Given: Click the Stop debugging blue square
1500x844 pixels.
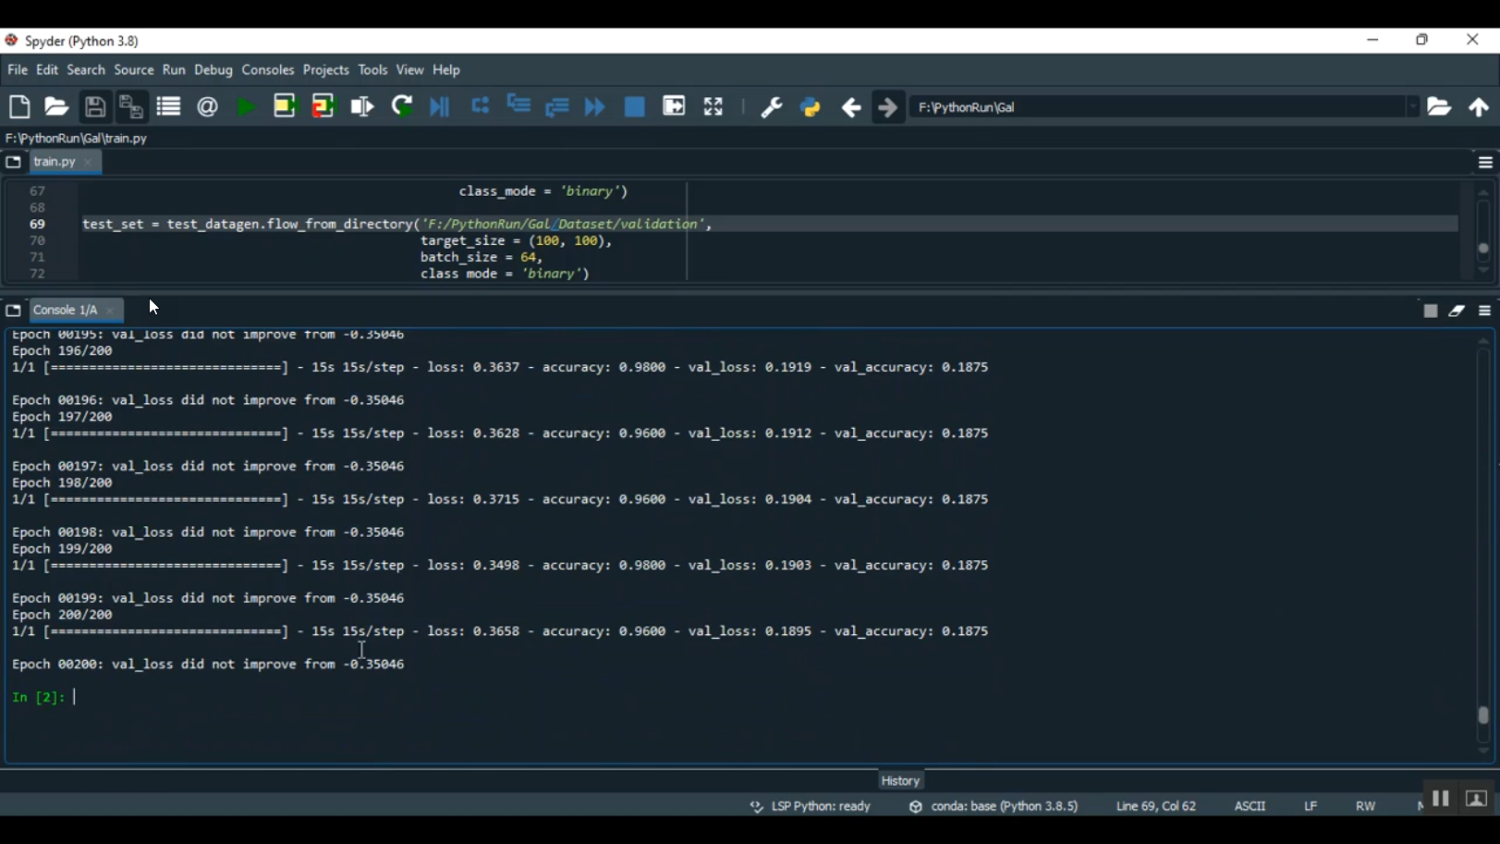Looking at the screenshot, I should [635, 107].
